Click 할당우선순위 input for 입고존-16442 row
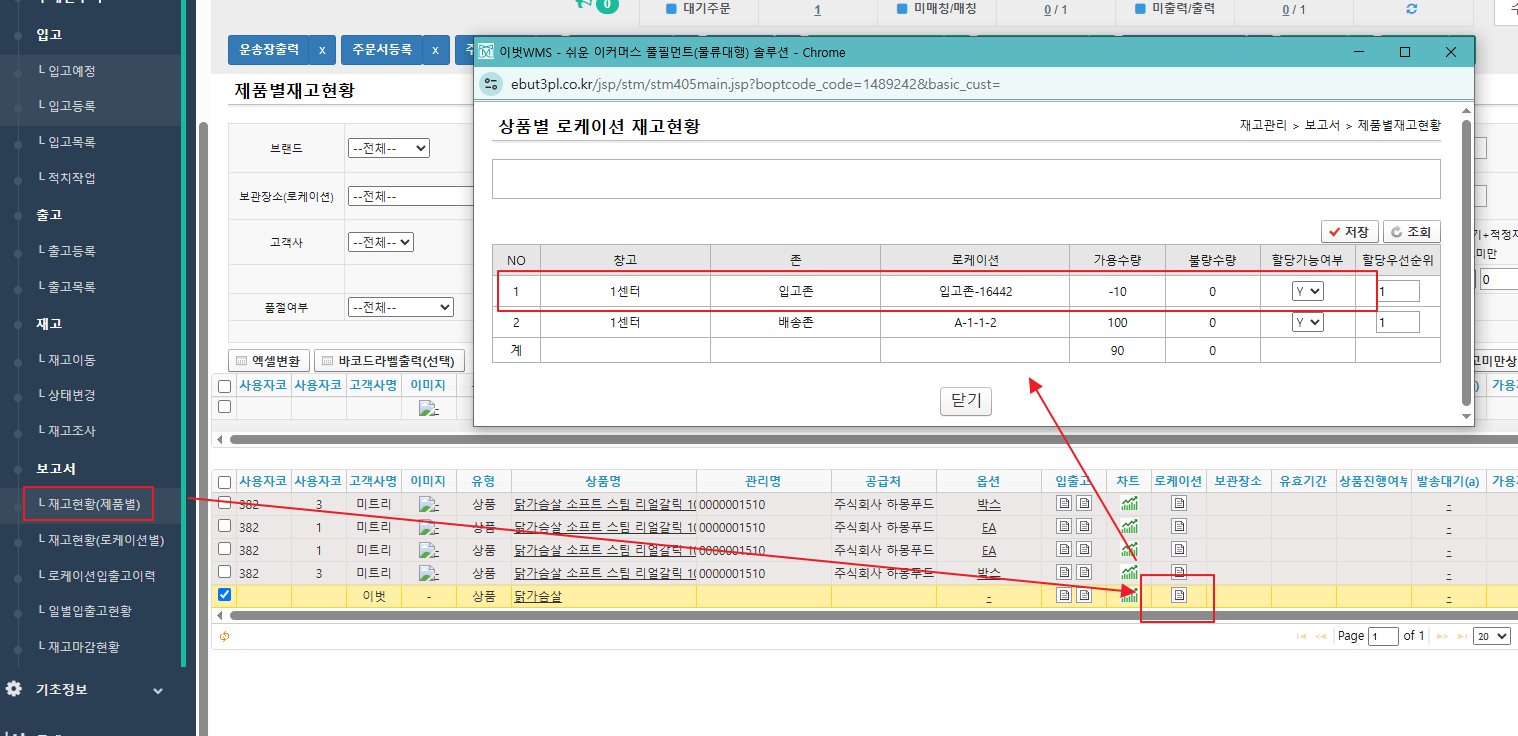Viewport: 1518px width, 736px height. [1398, 291]
